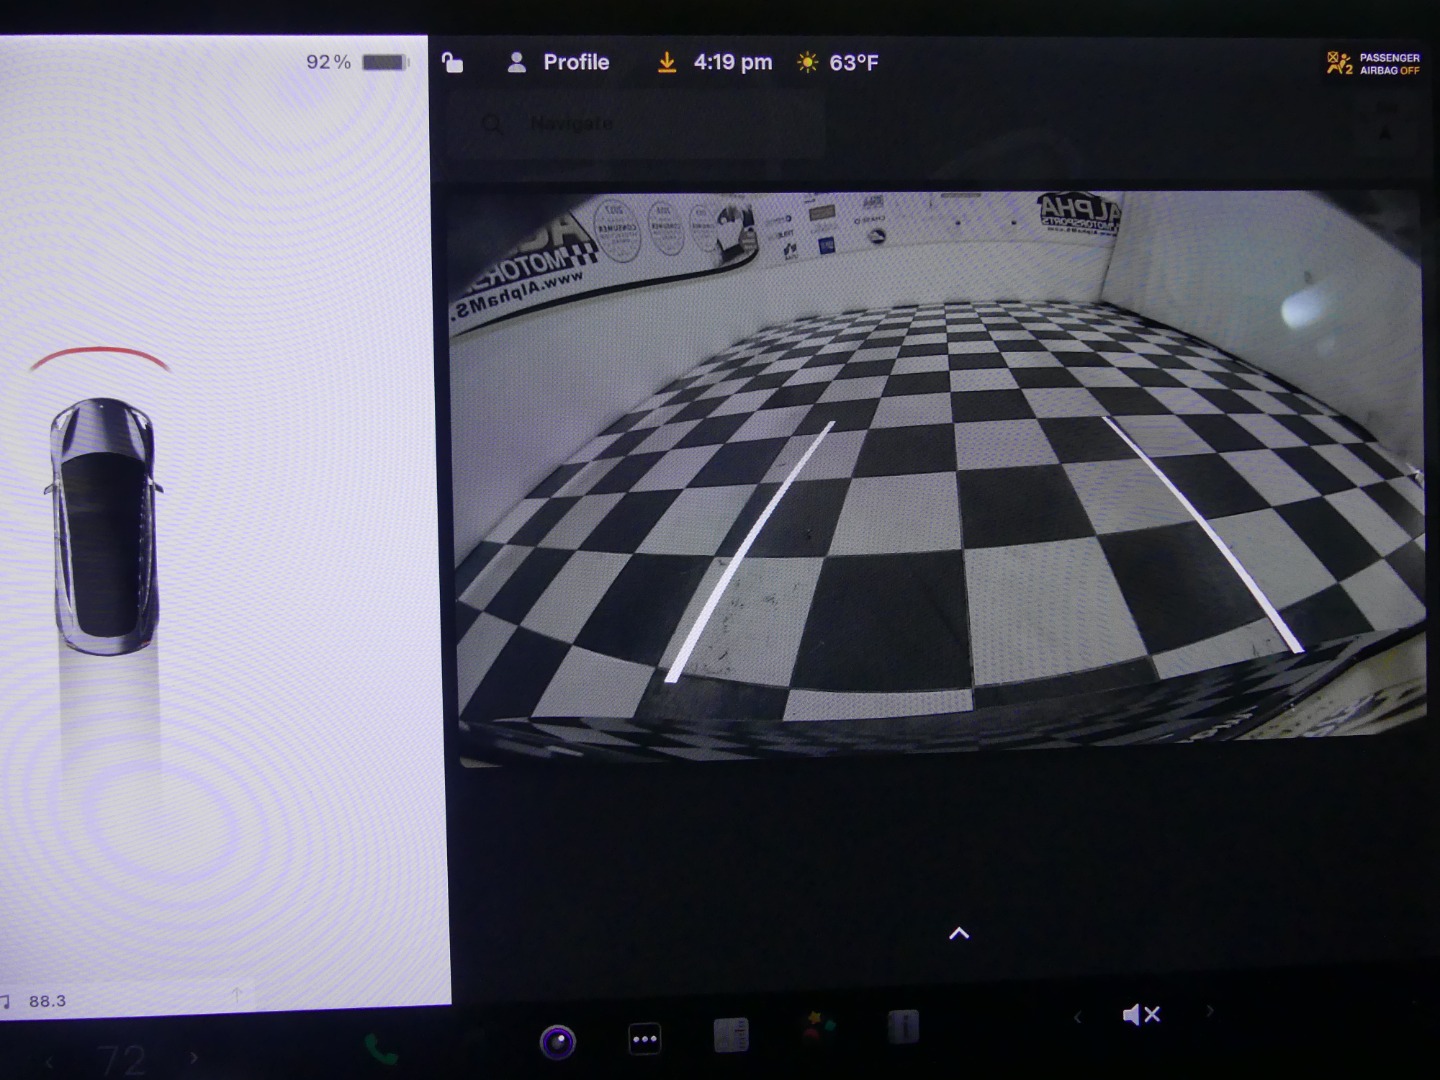Expand the upward chevron below camera view
The image size is (1440, 1080).
(x=958, y=933)
